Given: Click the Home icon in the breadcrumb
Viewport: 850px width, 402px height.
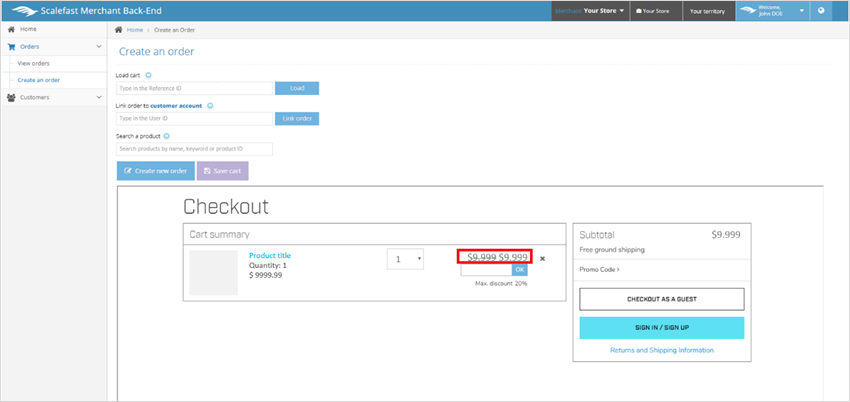Looking at the screenshot, I should tap(119, 30).
